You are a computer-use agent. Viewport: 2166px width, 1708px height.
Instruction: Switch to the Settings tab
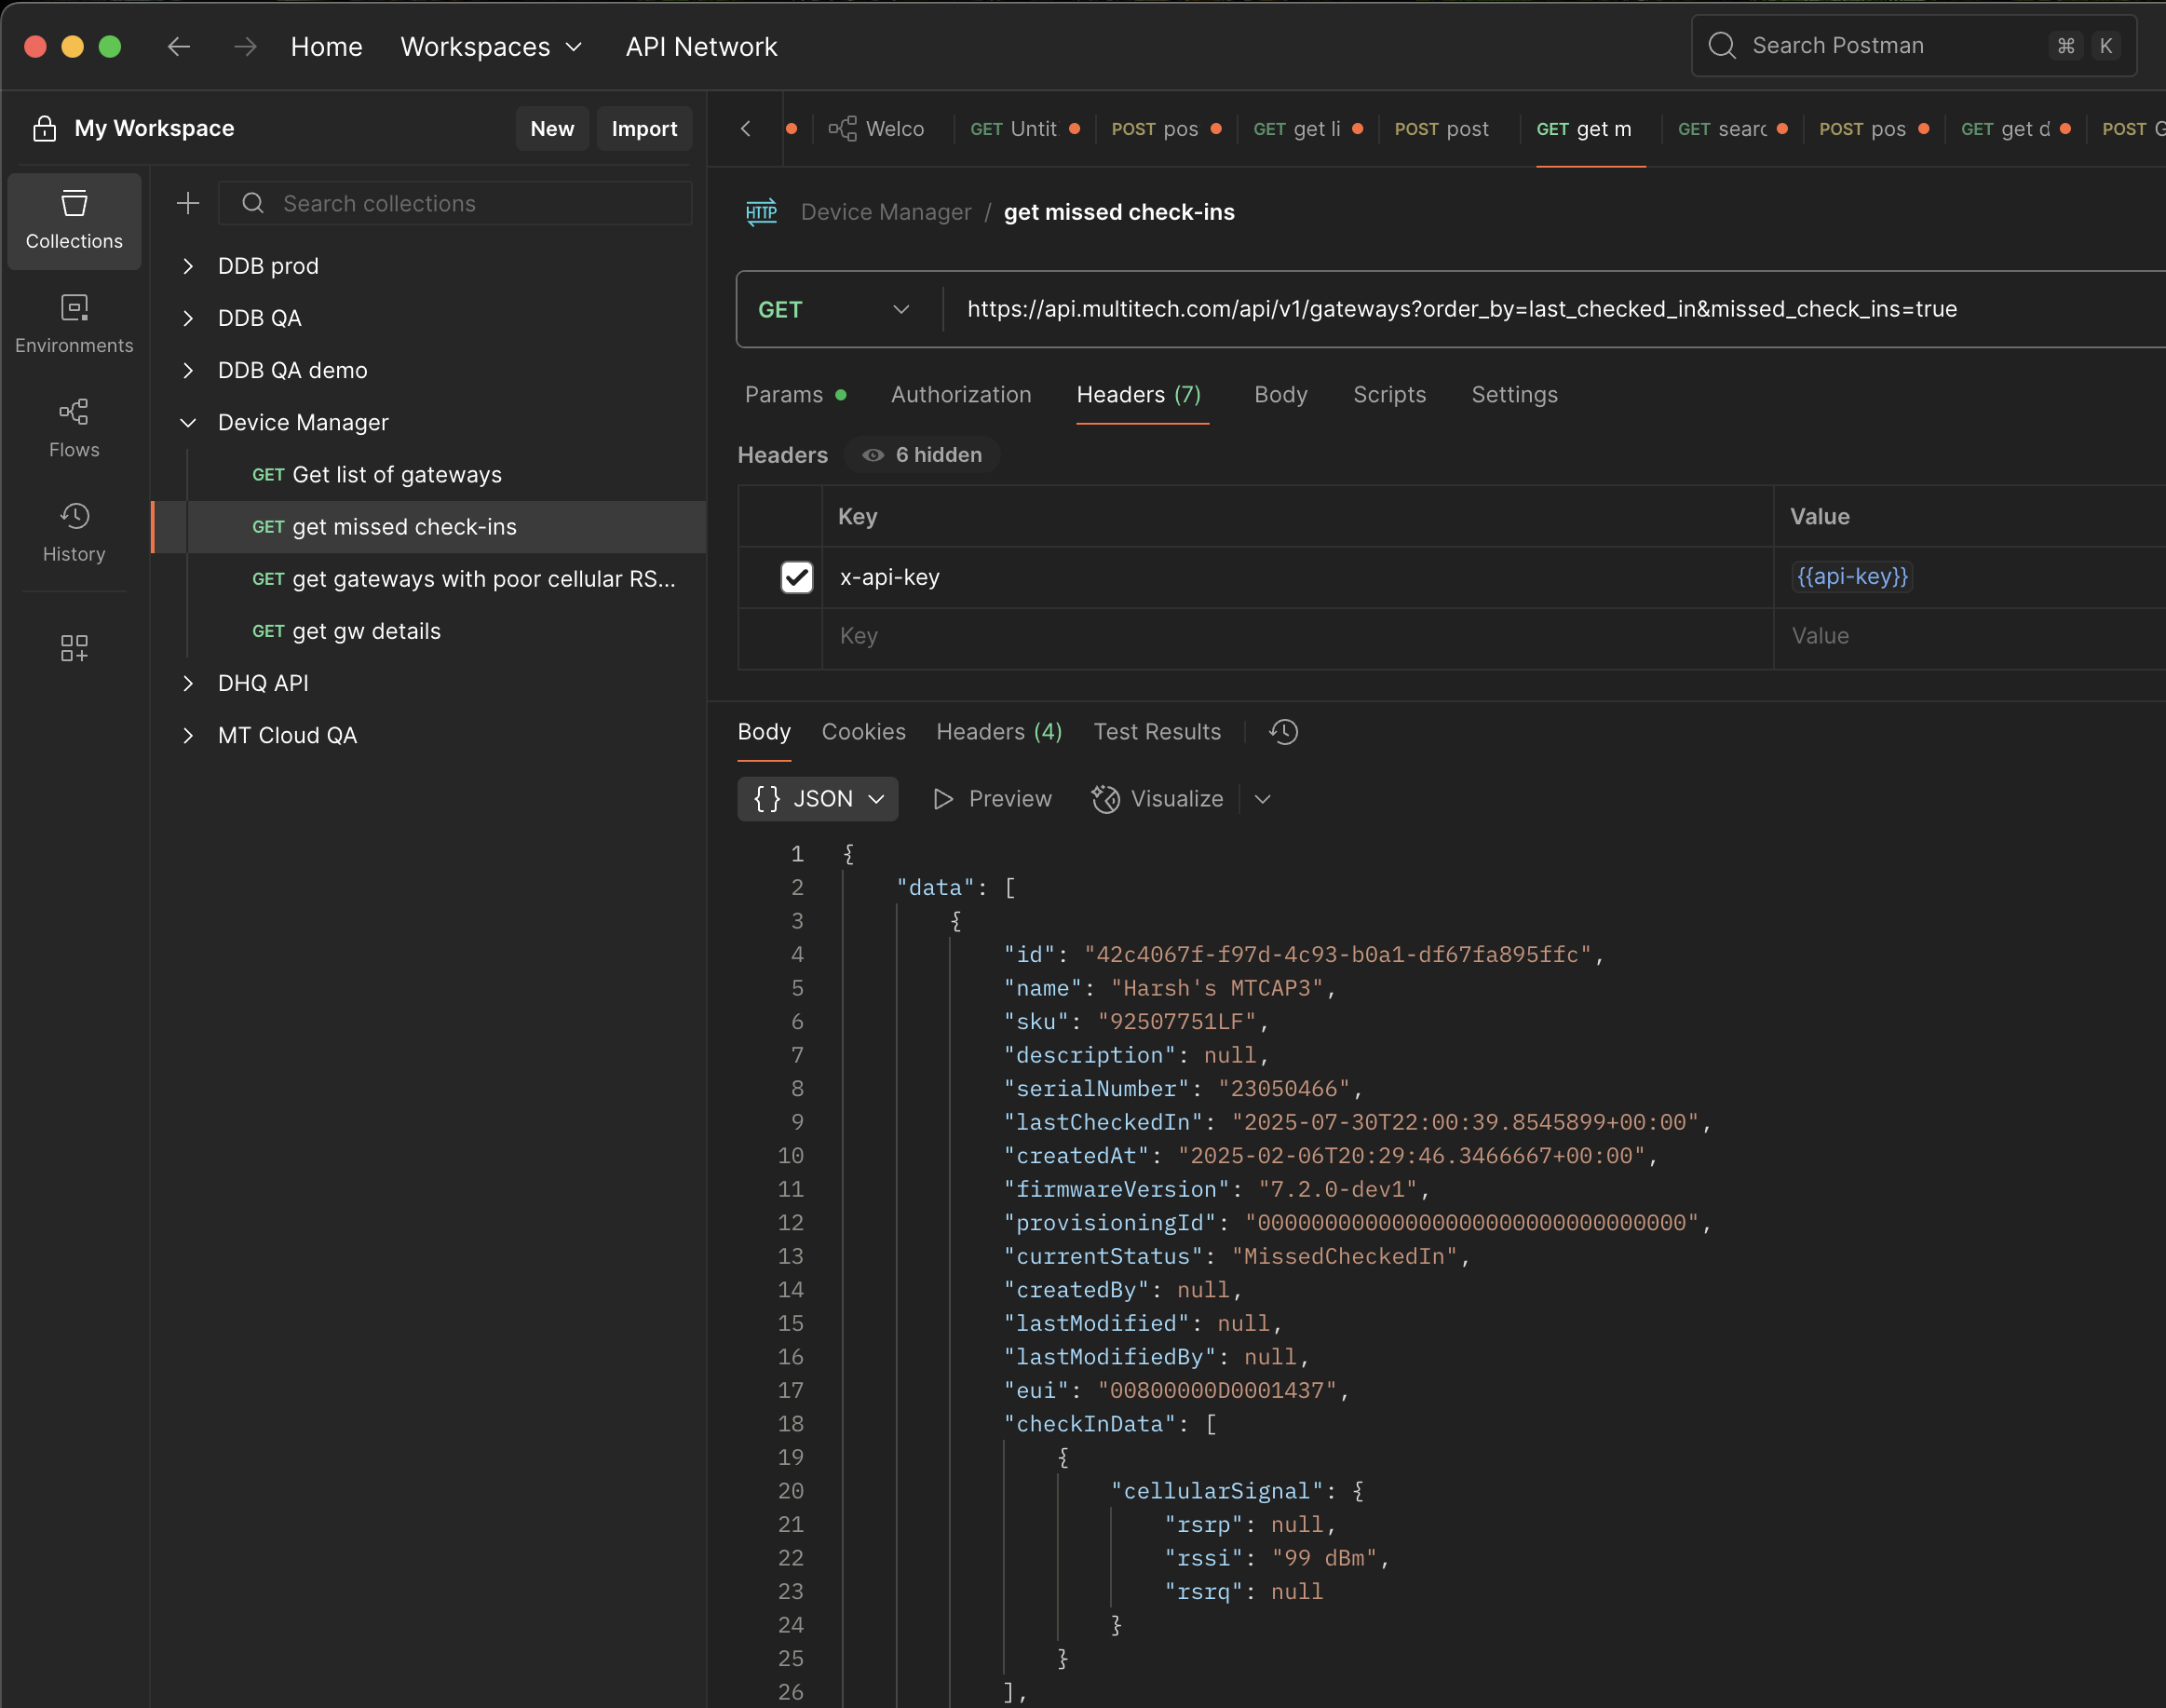tap(1514, 395)
